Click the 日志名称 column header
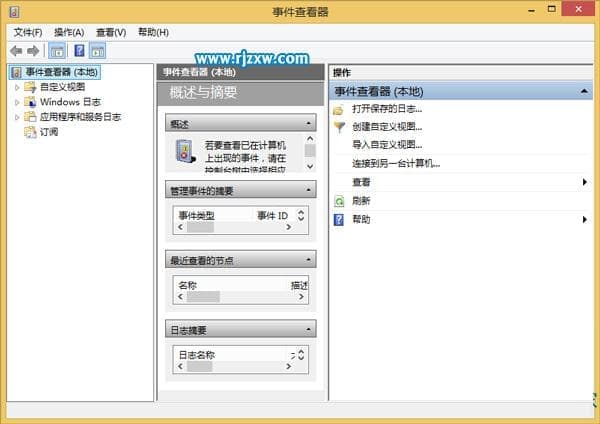 pos(197,355)
